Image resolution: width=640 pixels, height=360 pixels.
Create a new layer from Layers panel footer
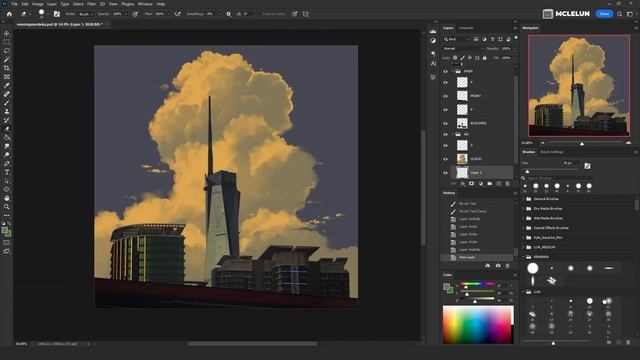pos(499,184)
